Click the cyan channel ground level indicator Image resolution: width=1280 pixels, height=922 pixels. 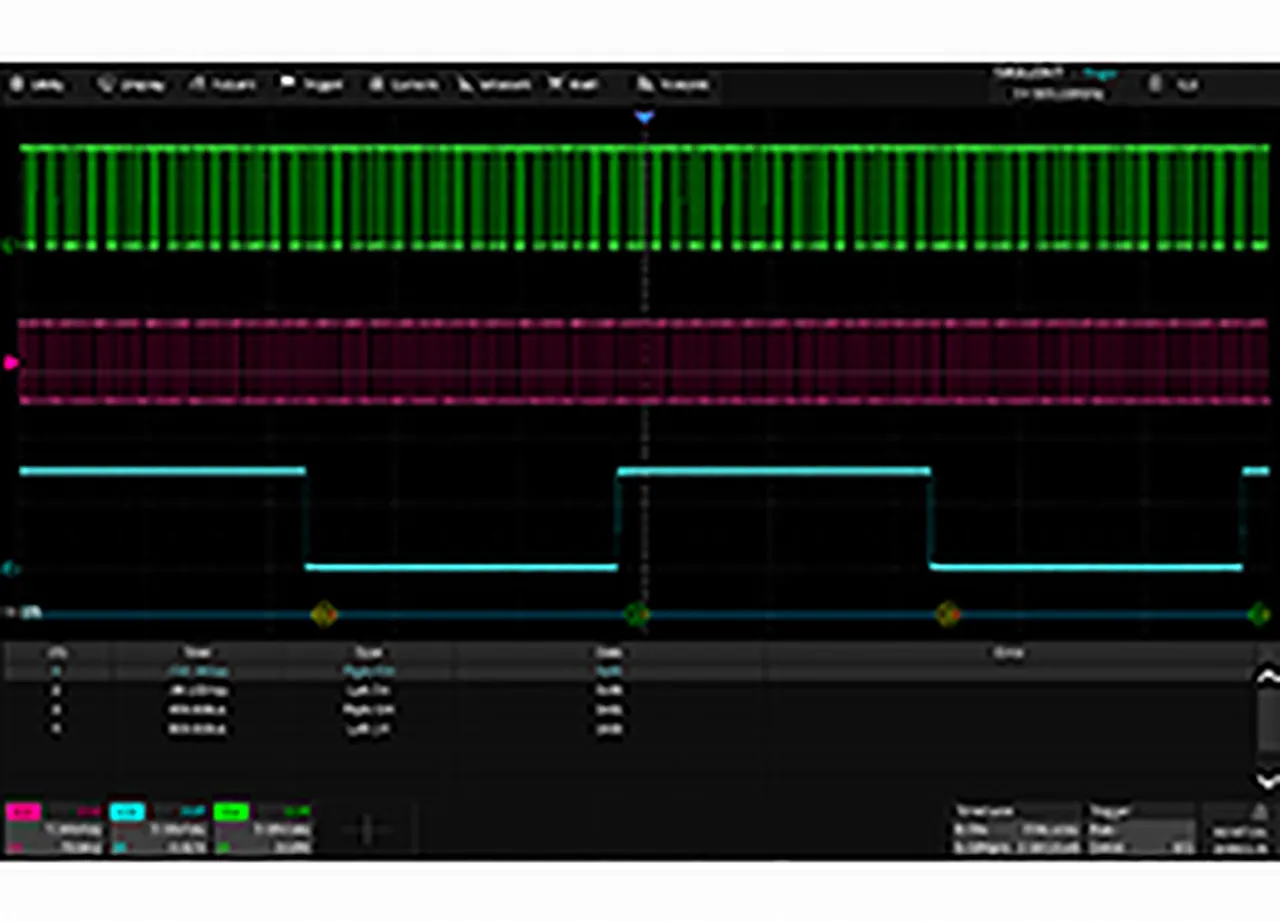click(x=10, y=570)
